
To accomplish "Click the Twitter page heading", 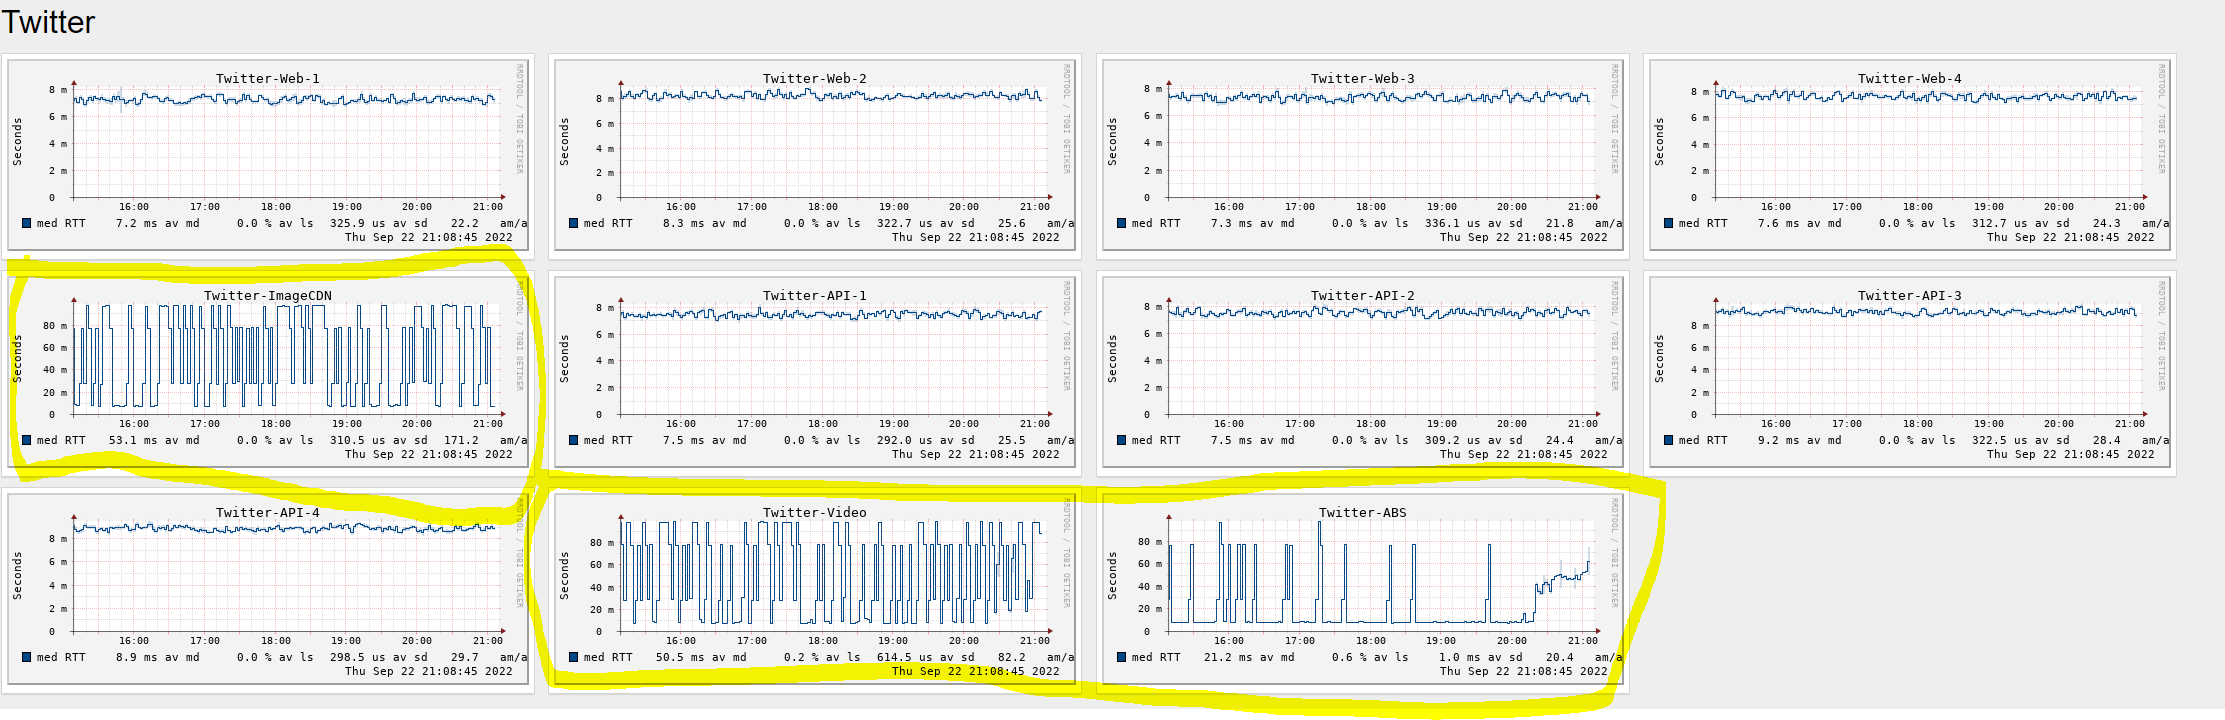I will 48,22.
